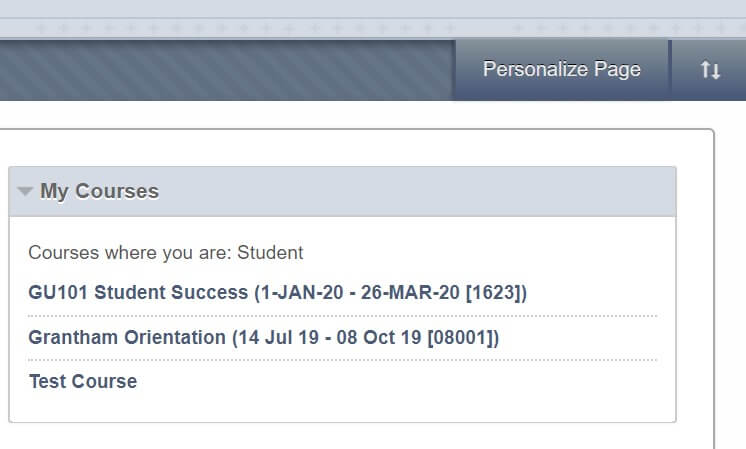Click dotted divider below GU101 Student Success
The width and height of the screenshot is (746, 449).
(x=342, y=316)
